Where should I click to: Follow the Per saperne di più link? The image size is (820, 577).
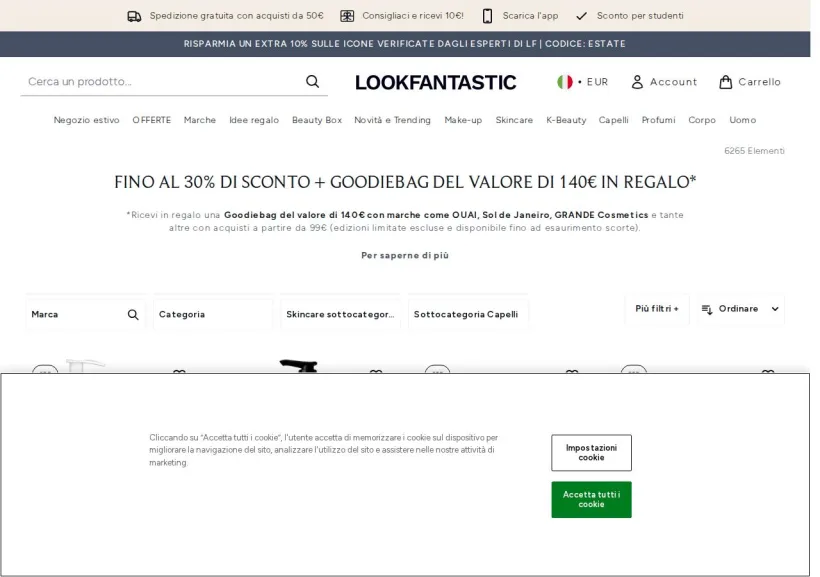(405, 255)
